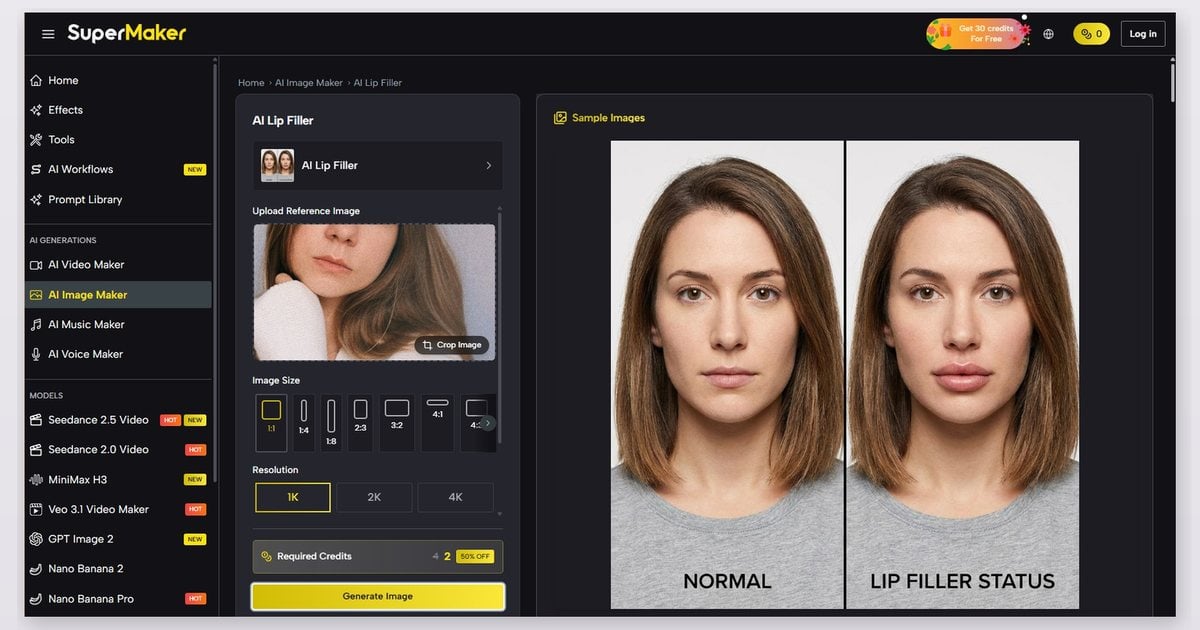Click the Required Credits coin icon
The height and width of the screenshot is (630, 1200).
(x=267, y=556)
